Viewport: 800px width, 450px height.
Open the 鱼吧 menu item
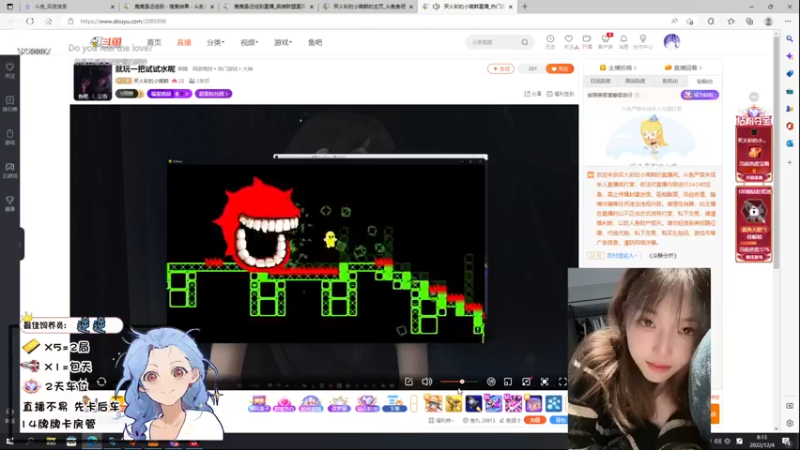click(x=315, y=42)
